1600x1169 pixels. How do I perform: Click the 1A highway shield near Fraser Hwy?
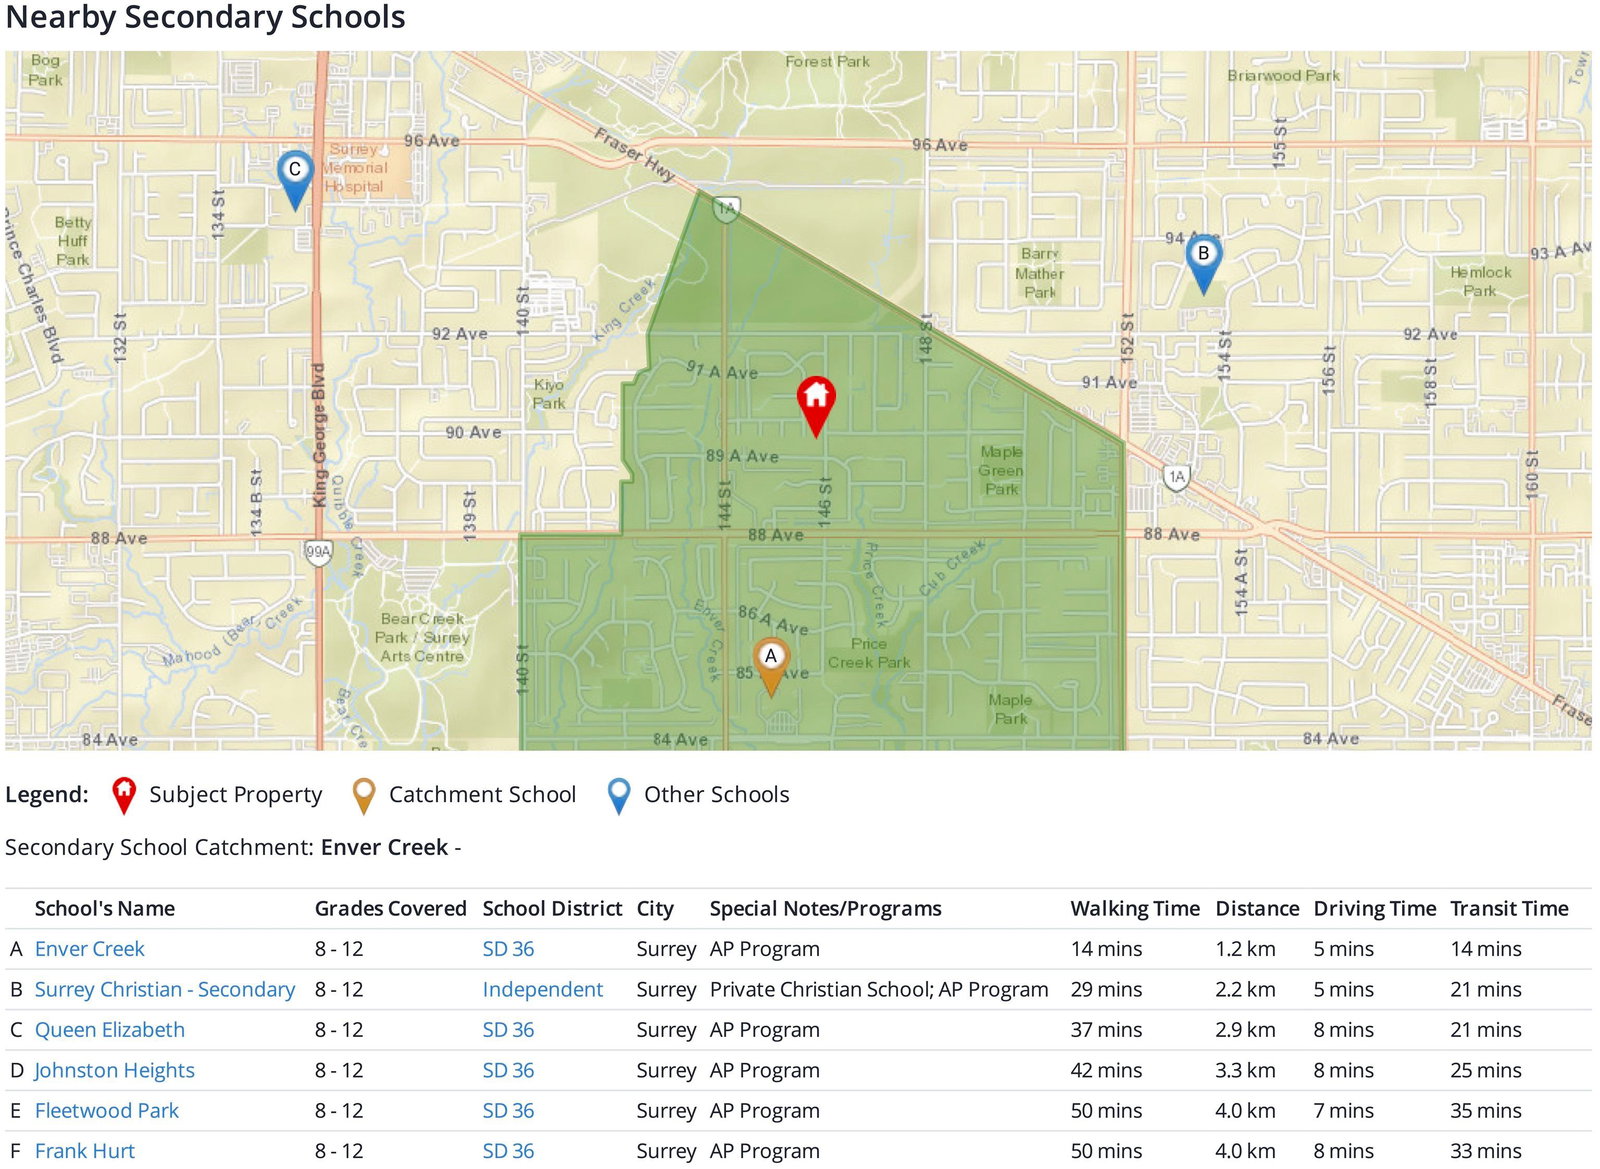(x=726, y=209)
